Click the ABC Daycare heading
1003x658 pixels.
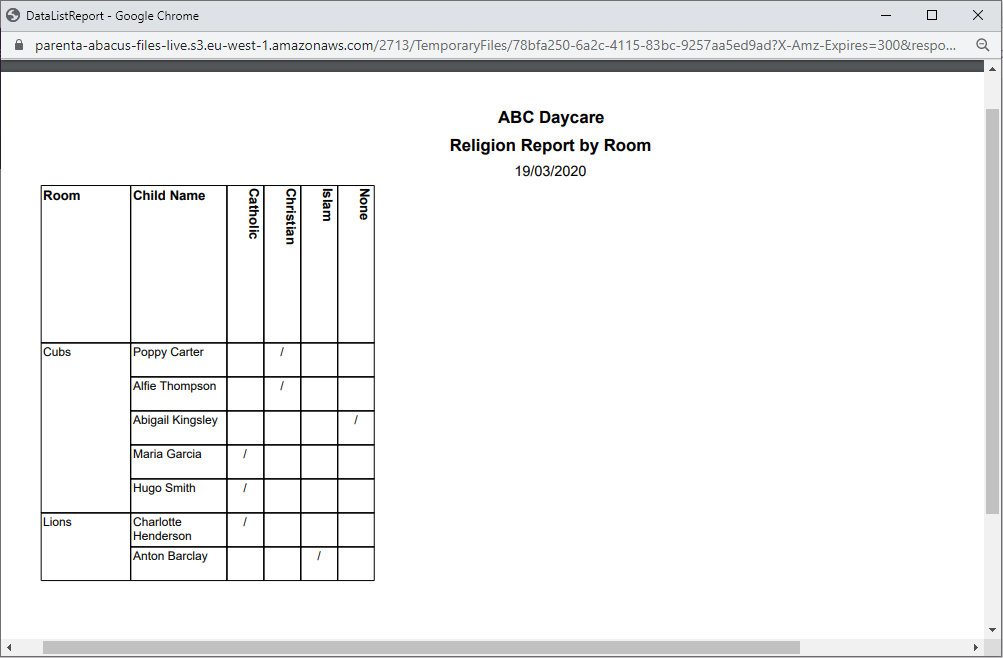[x=551, y=118]
